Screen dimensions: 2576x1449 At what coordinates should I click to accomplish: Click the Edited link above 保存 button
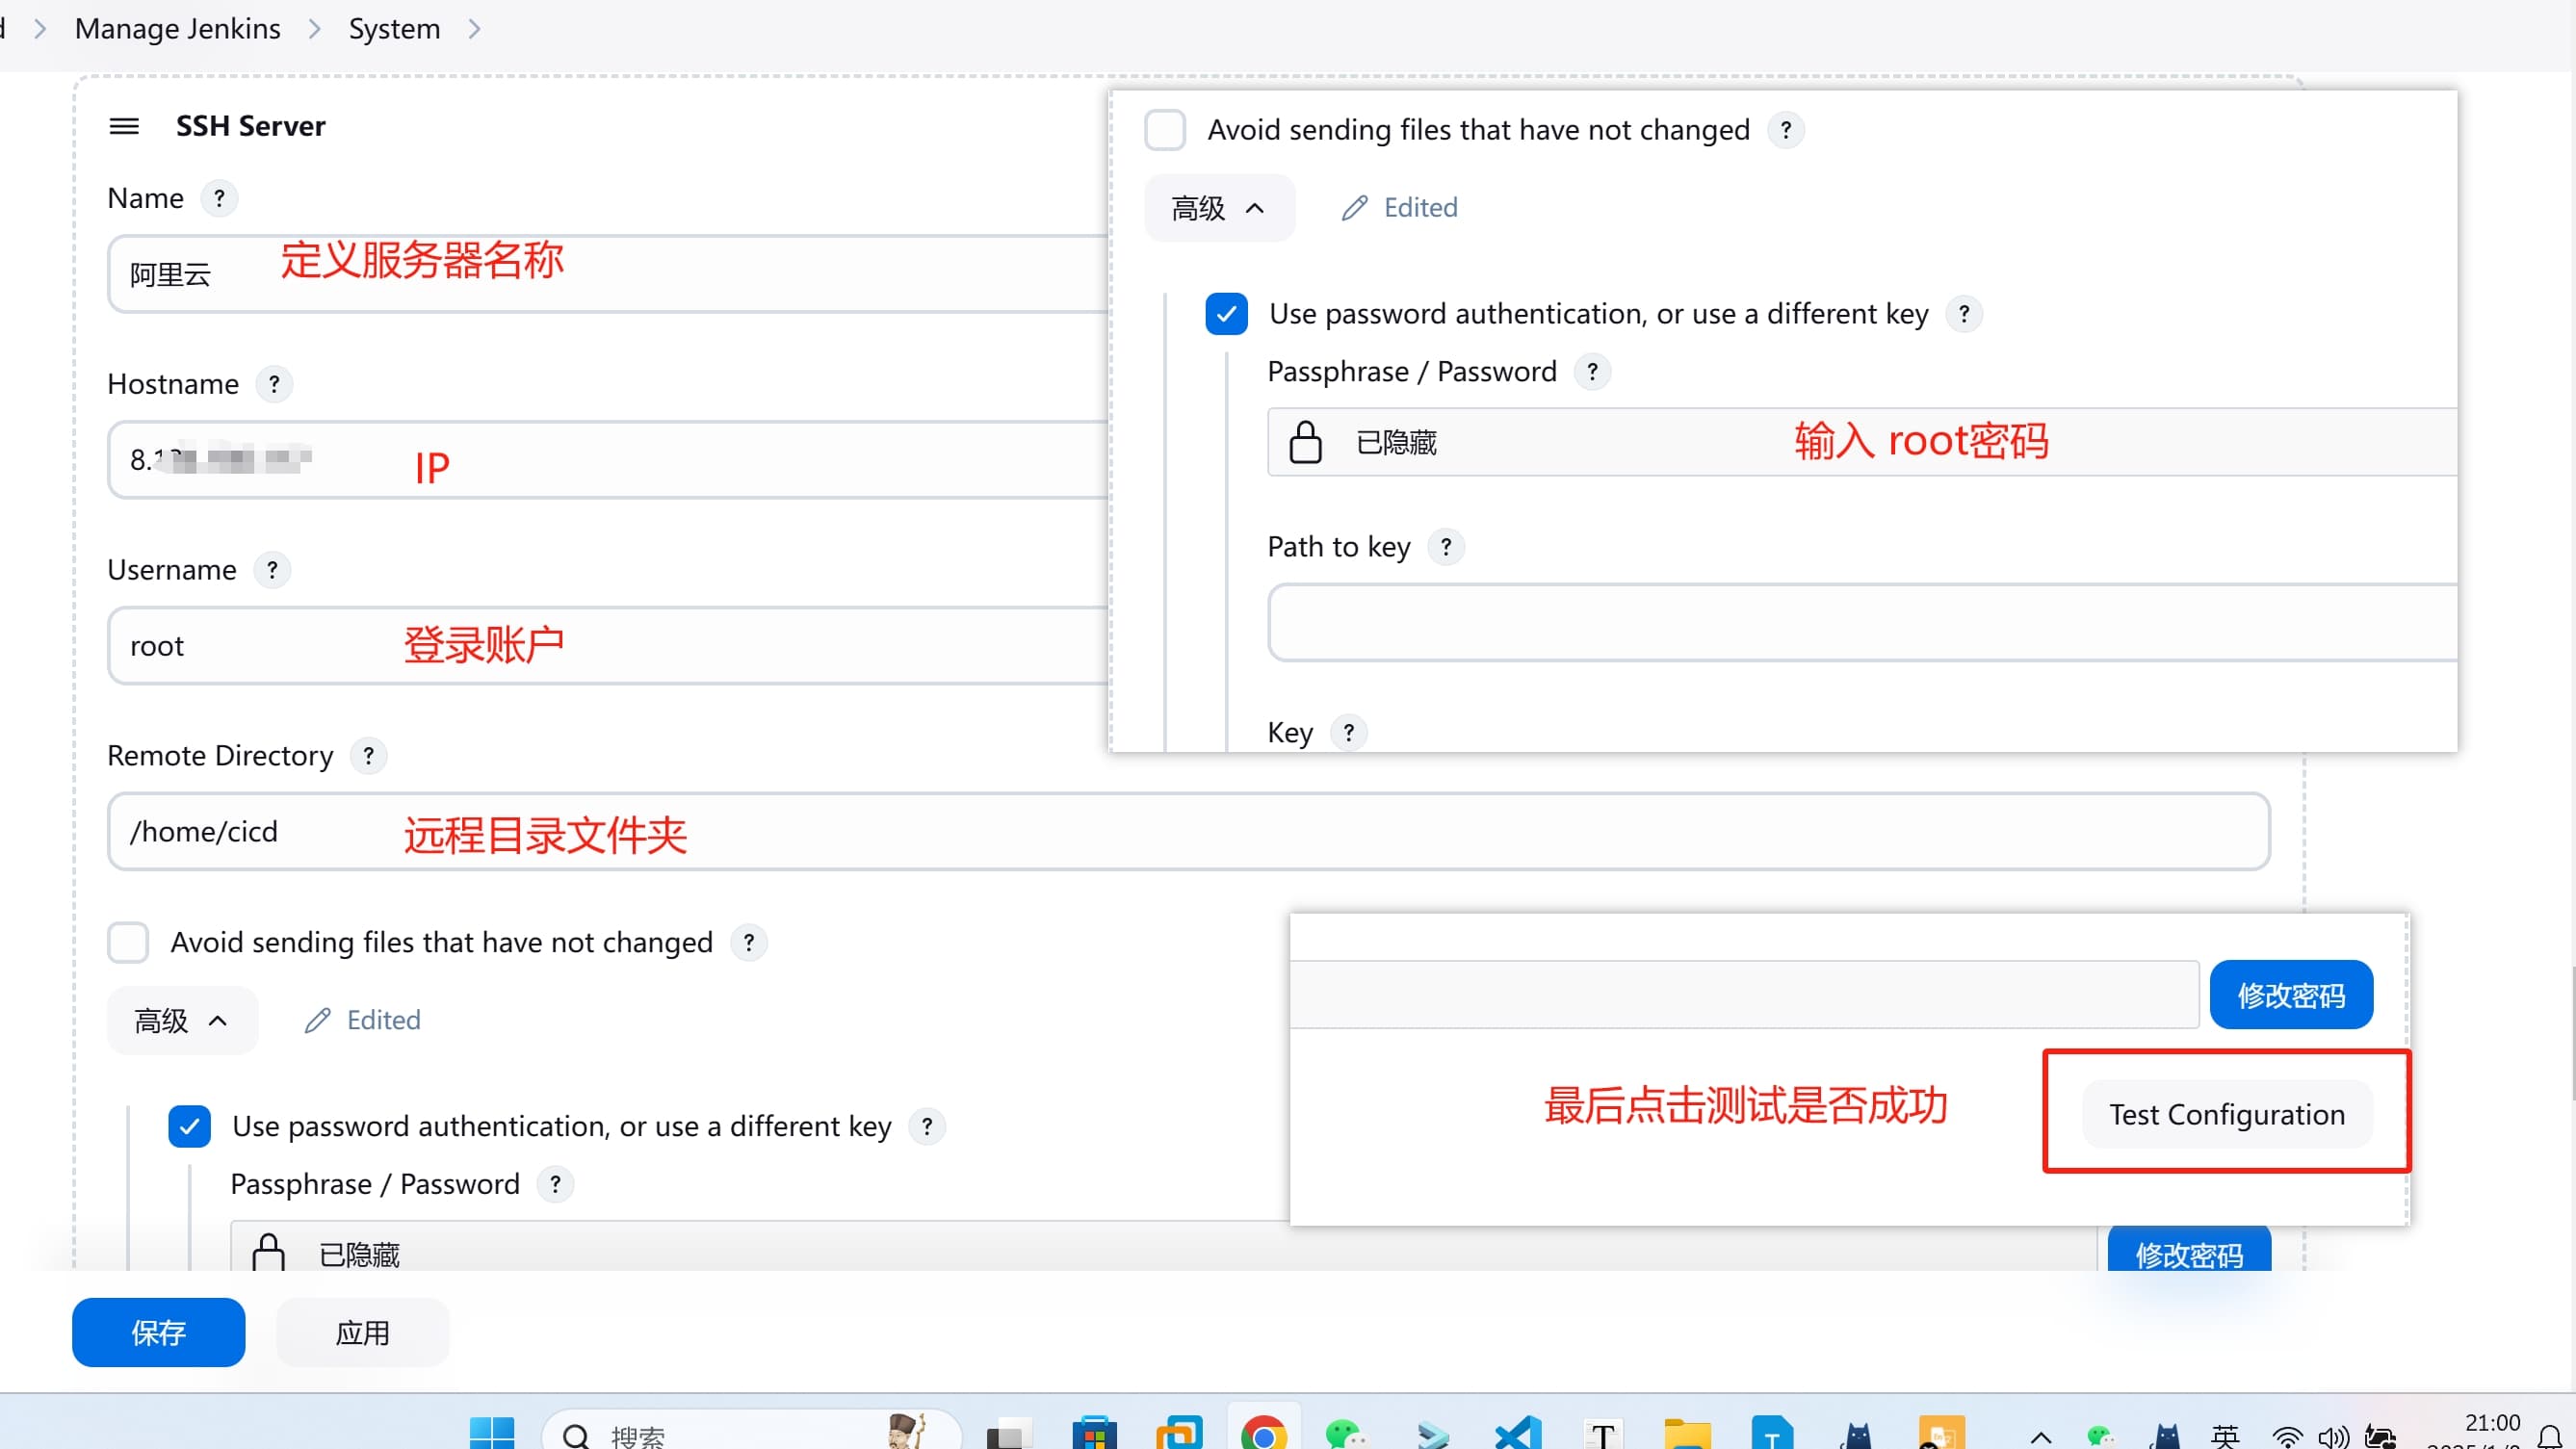[383, 1021]
